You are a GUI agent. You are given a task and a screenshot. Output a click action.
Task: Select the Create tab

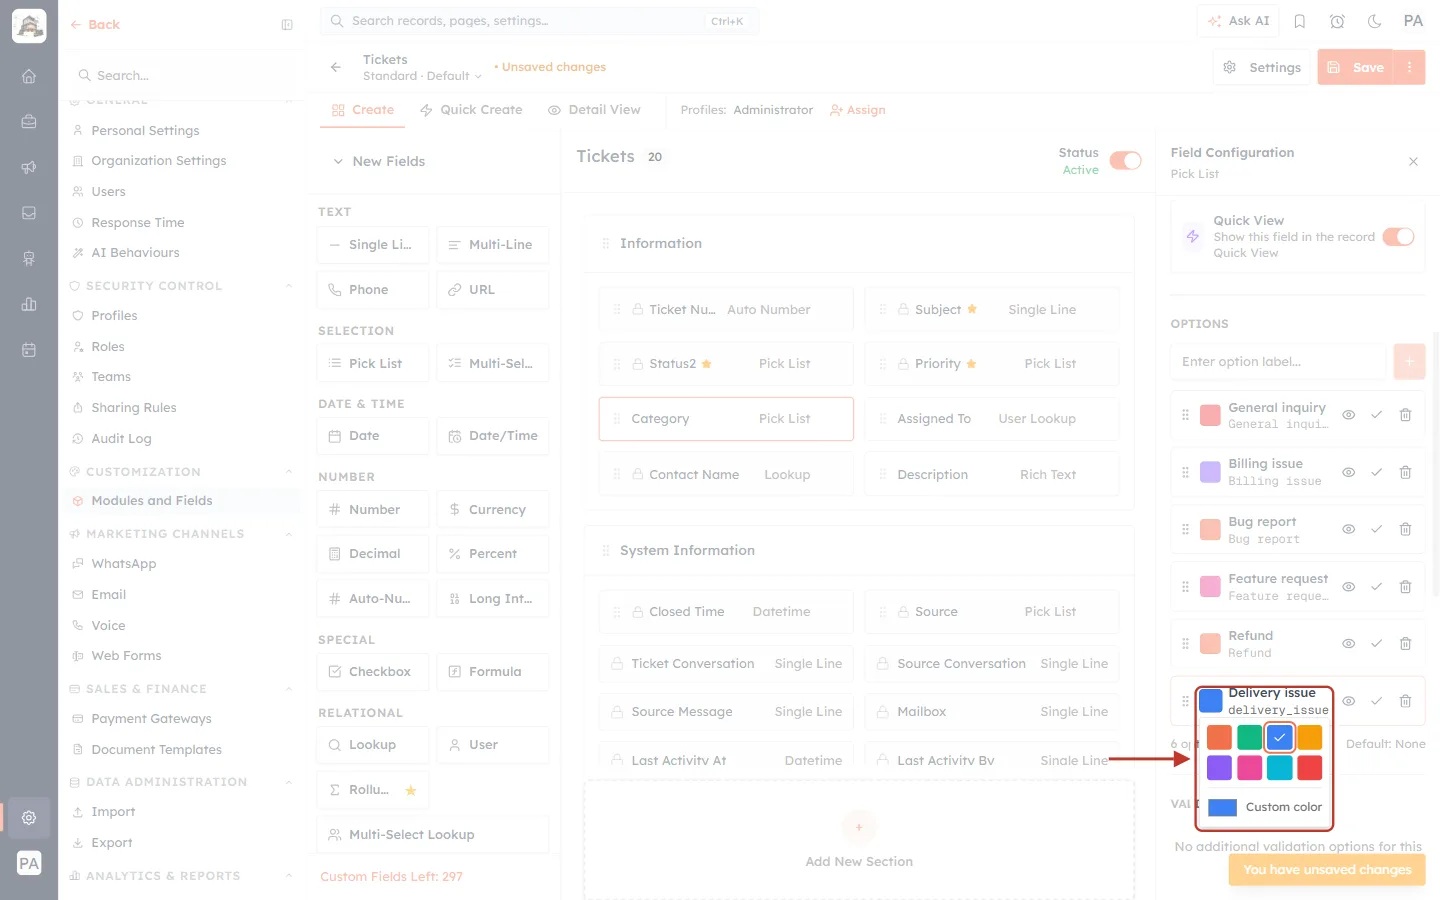tap(363, 110)
